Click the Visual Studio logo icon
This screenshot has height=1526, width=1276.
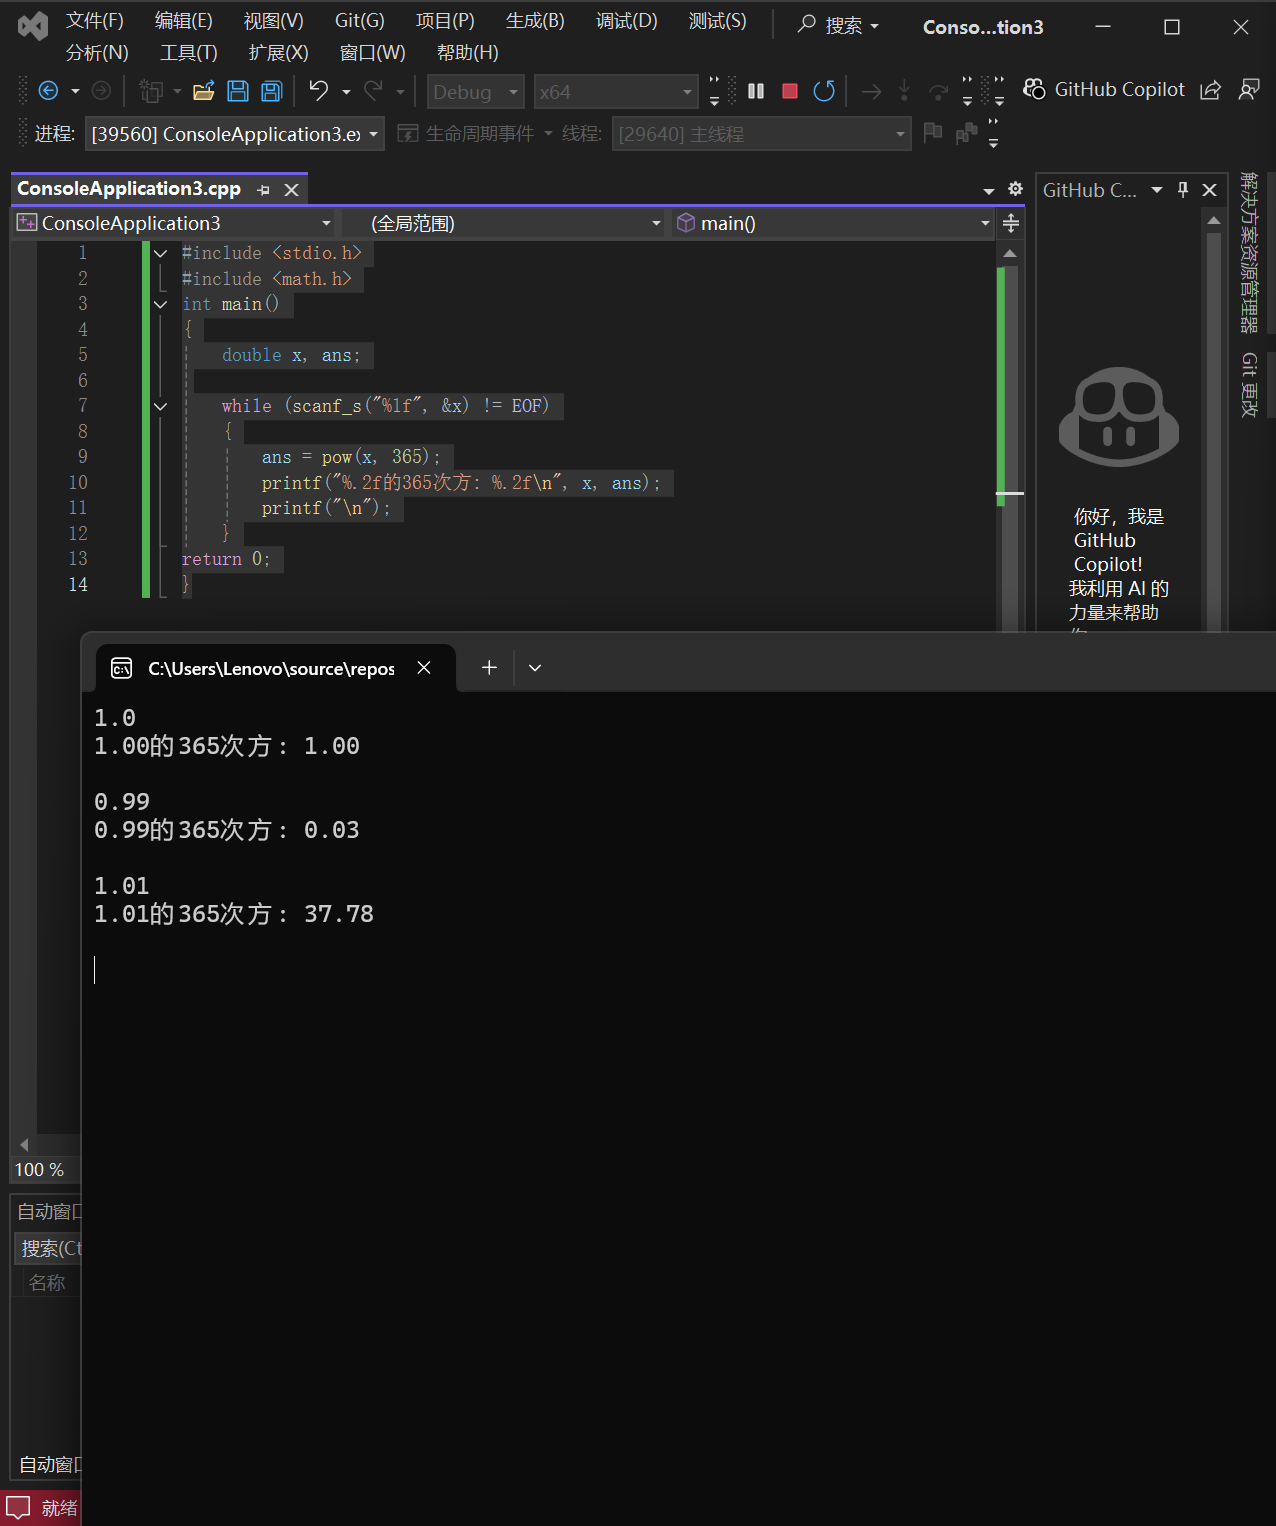point(32,25)
